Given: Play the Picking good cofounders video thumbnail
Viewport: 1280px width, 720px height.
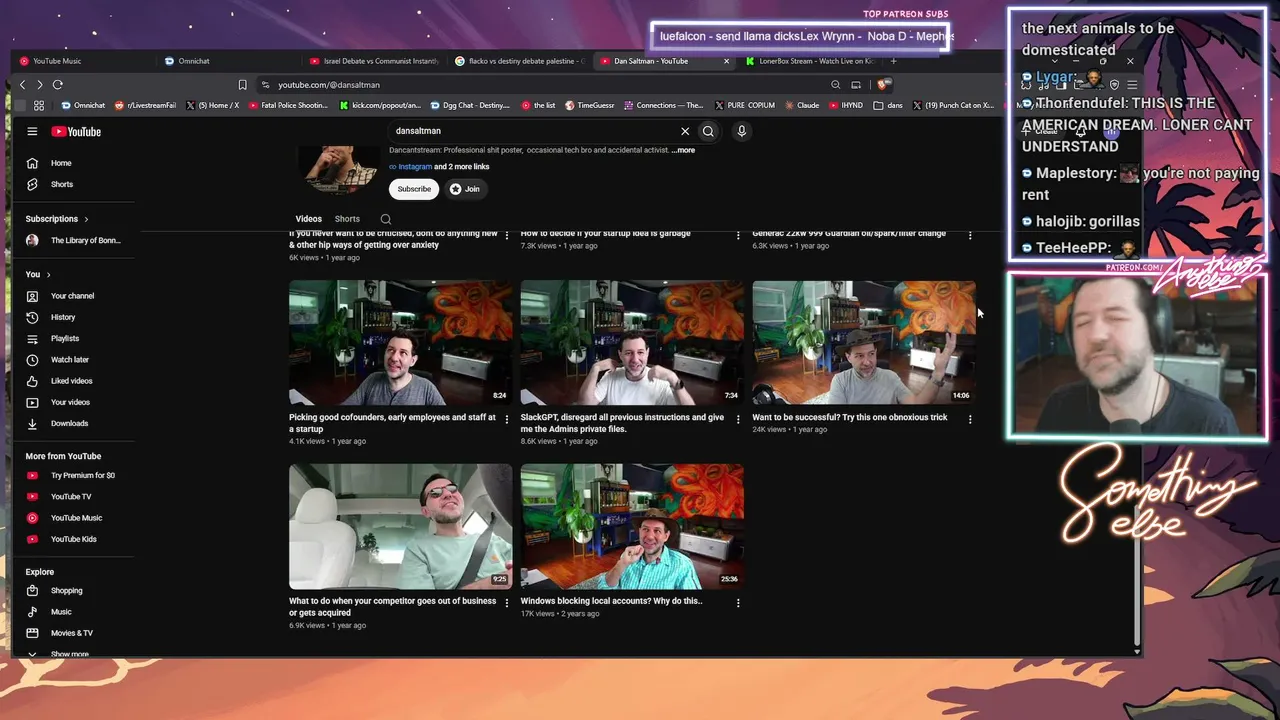Looking at the screenshot, I should tap(401, 343).
